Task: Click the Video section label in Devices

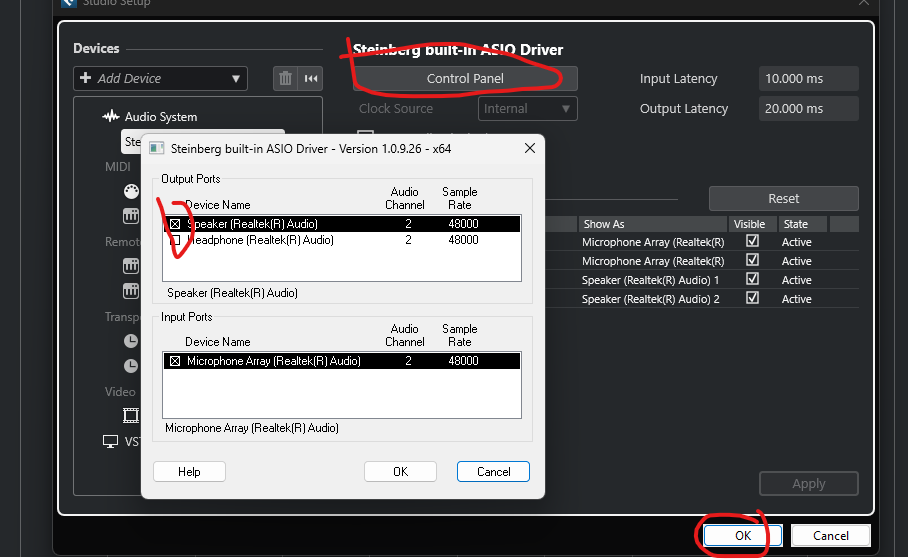Action: coord(120,392)
